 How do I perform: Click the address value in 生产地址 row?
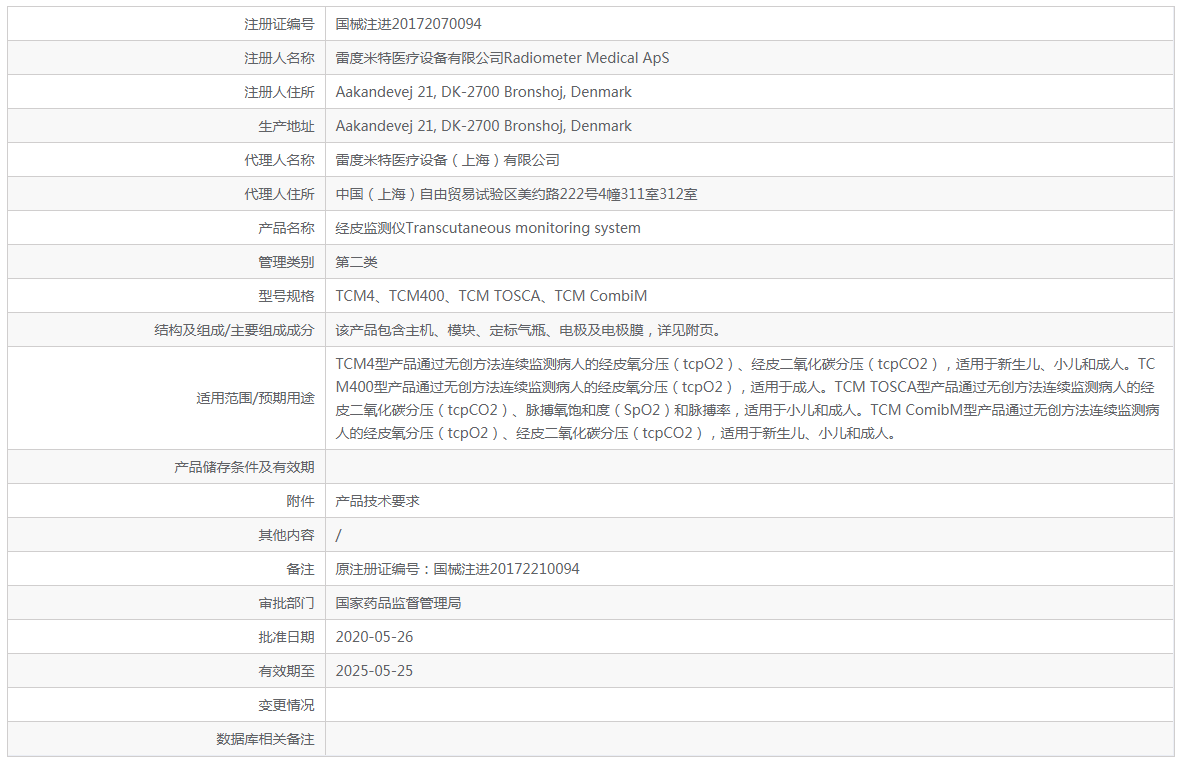coord(483,126)
